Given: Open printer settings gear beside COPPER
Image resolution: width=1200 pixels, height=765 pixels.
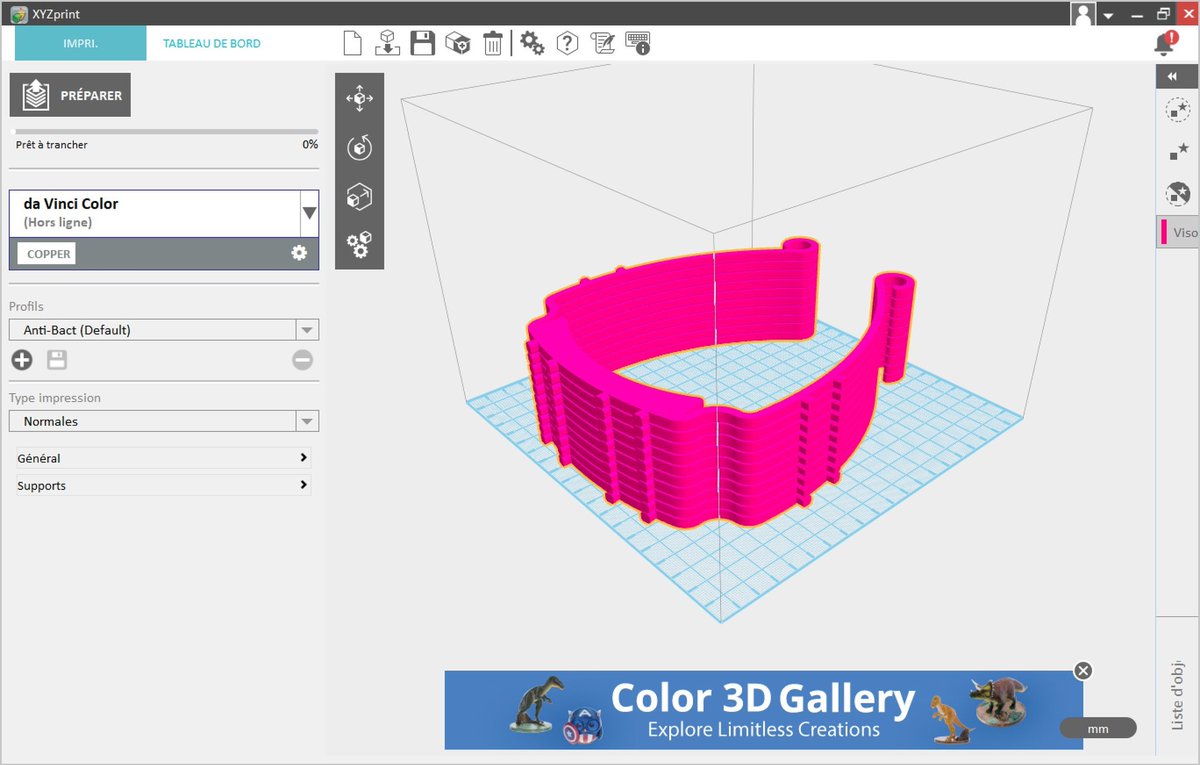Looking at the screenshot, I should (x=298, y=253).
